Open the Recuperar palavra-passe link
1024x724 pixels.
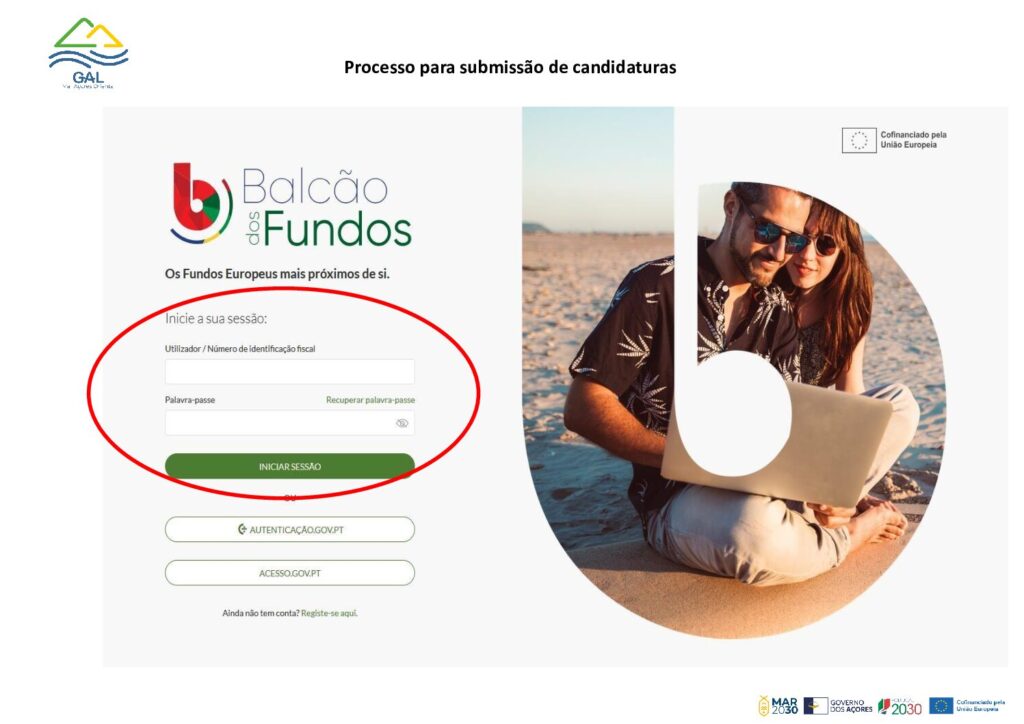click(x=370, y=400)
